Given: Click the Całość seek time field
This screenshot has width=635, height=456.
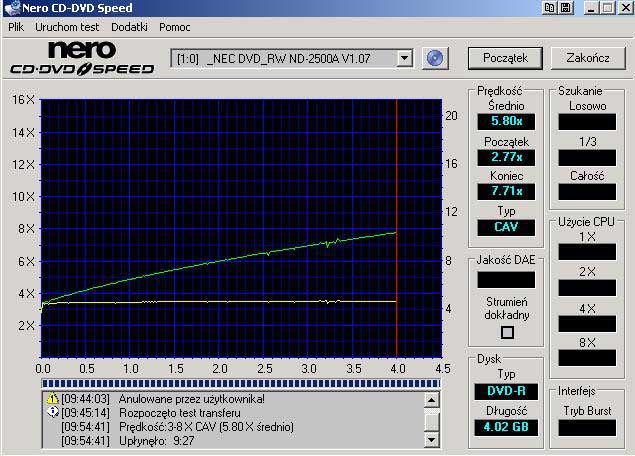Looking at the screenshot, I should point(587,192).
